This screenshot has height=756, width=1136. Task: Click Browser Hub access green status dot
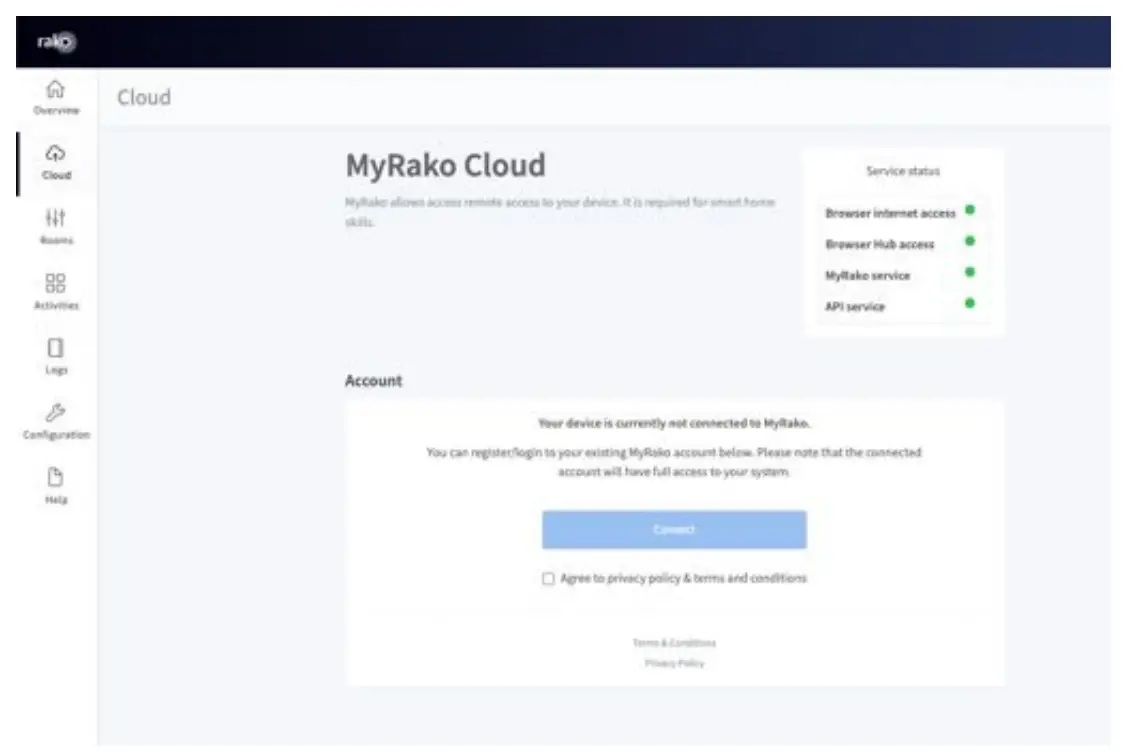[969, 241]
